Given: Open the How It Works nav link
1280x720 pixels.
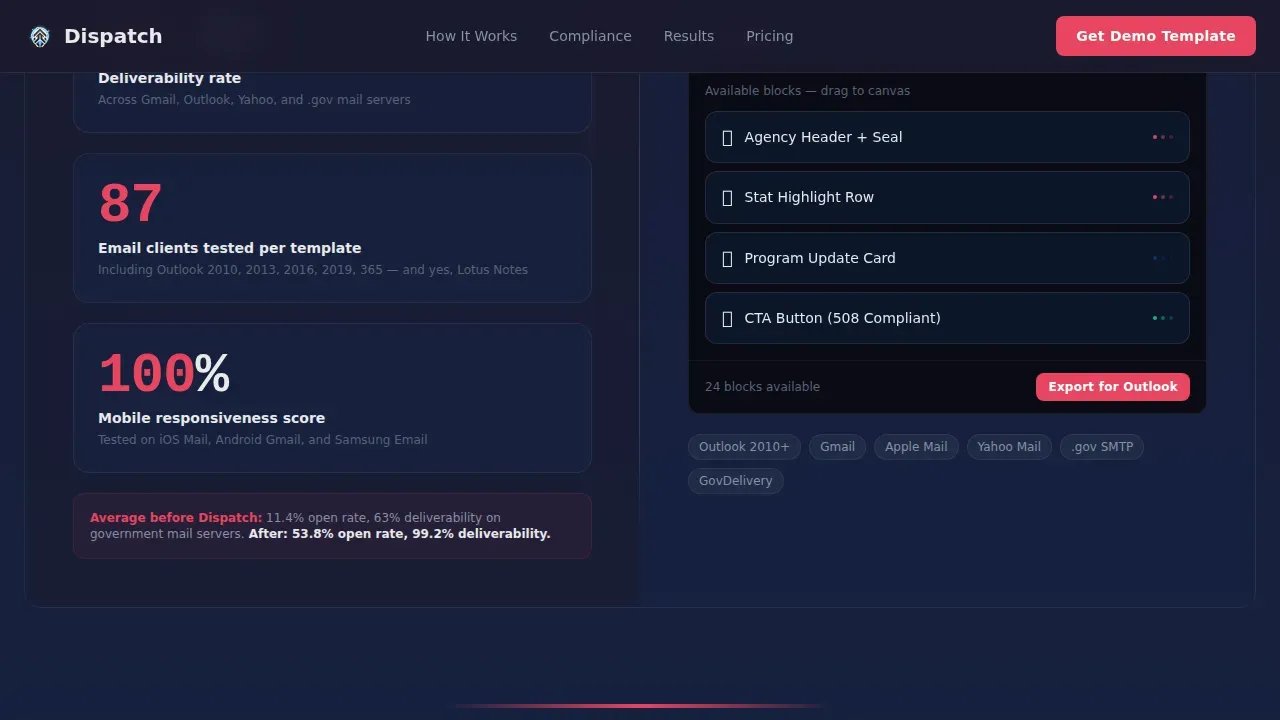Looking at the screenshot, I should (471, 36).
